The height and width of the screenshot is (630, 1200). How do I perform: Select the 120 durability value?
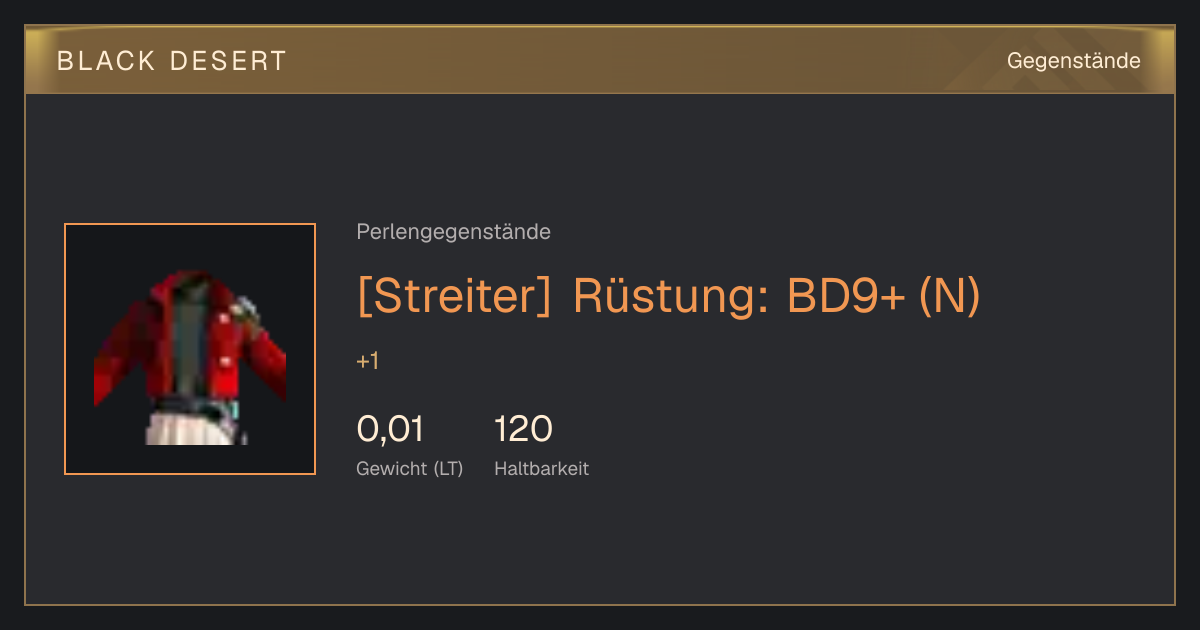coord(523,429)
